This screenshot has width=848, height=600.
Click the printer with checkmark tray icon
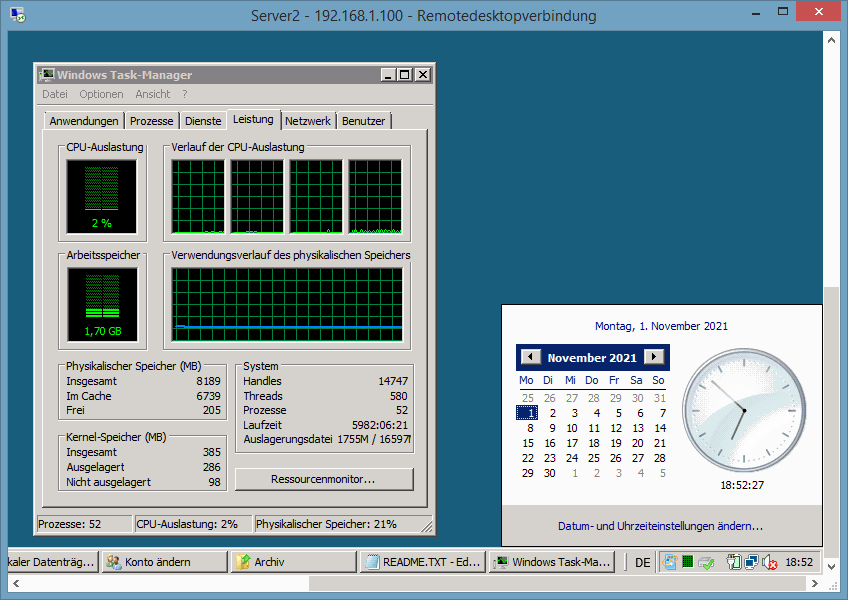[x=706, y=563]
